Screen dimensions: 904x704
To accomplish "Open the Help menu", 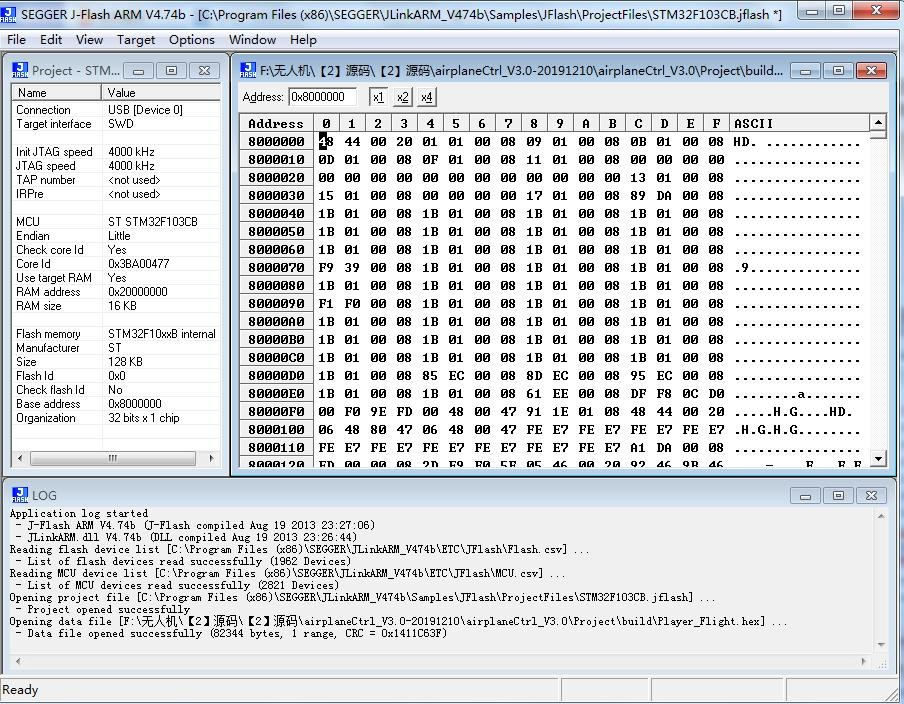I will pyautogui.click(x=303, y=40).
